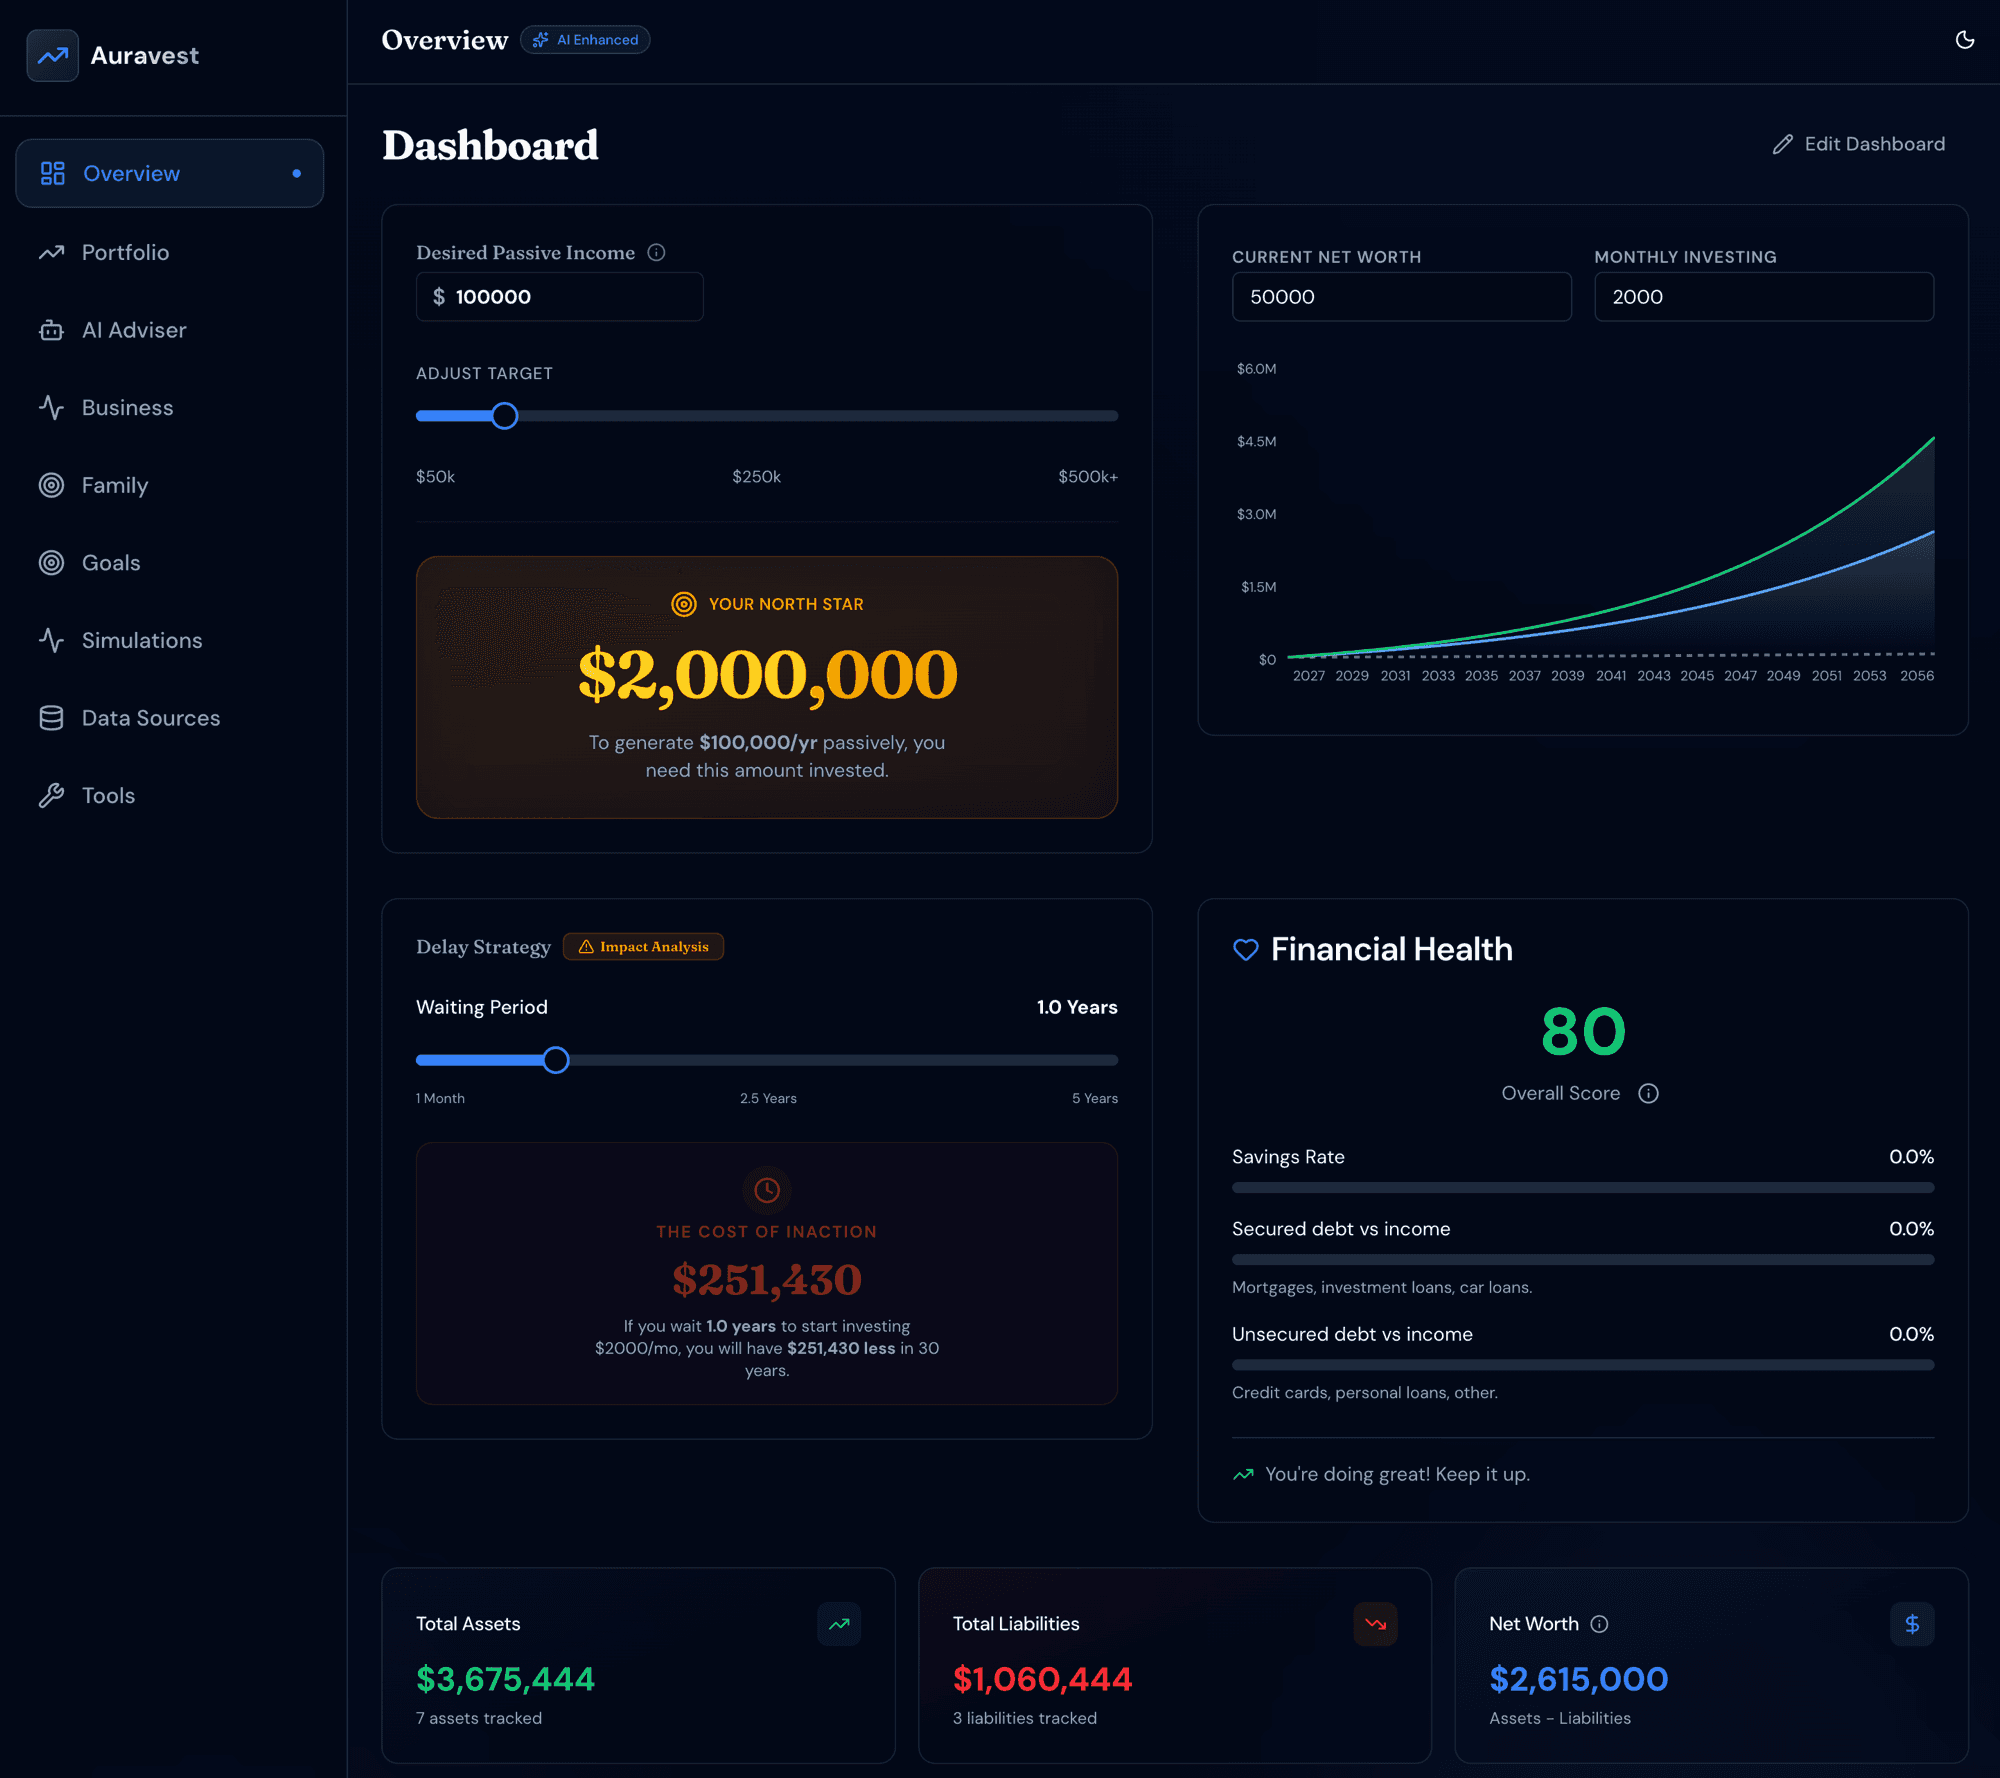Click the Edit Dashboard button
2000x1778 pixels.
[x=1859, y=144]
